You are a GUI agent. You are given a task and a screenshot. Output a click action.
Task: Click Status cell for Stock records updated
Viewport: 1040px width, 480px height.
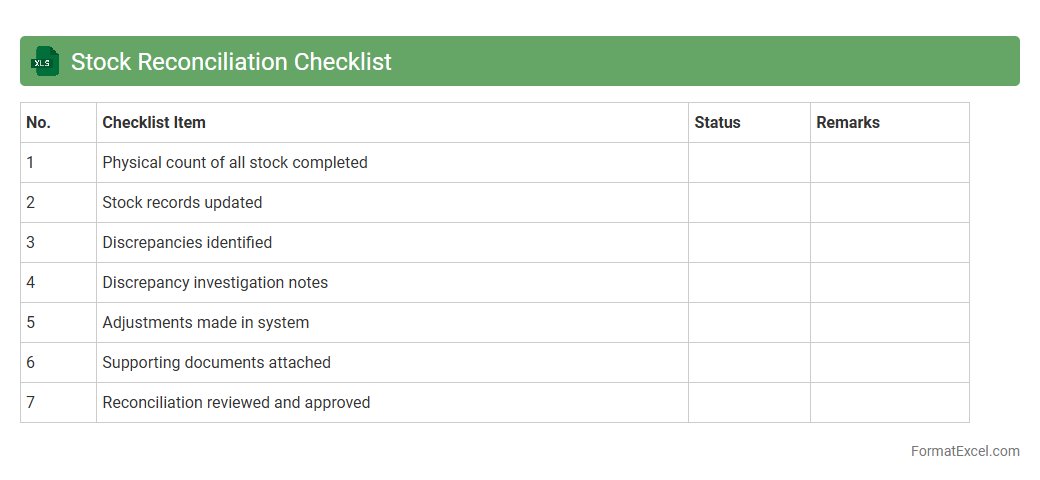(x=749, y=202)
